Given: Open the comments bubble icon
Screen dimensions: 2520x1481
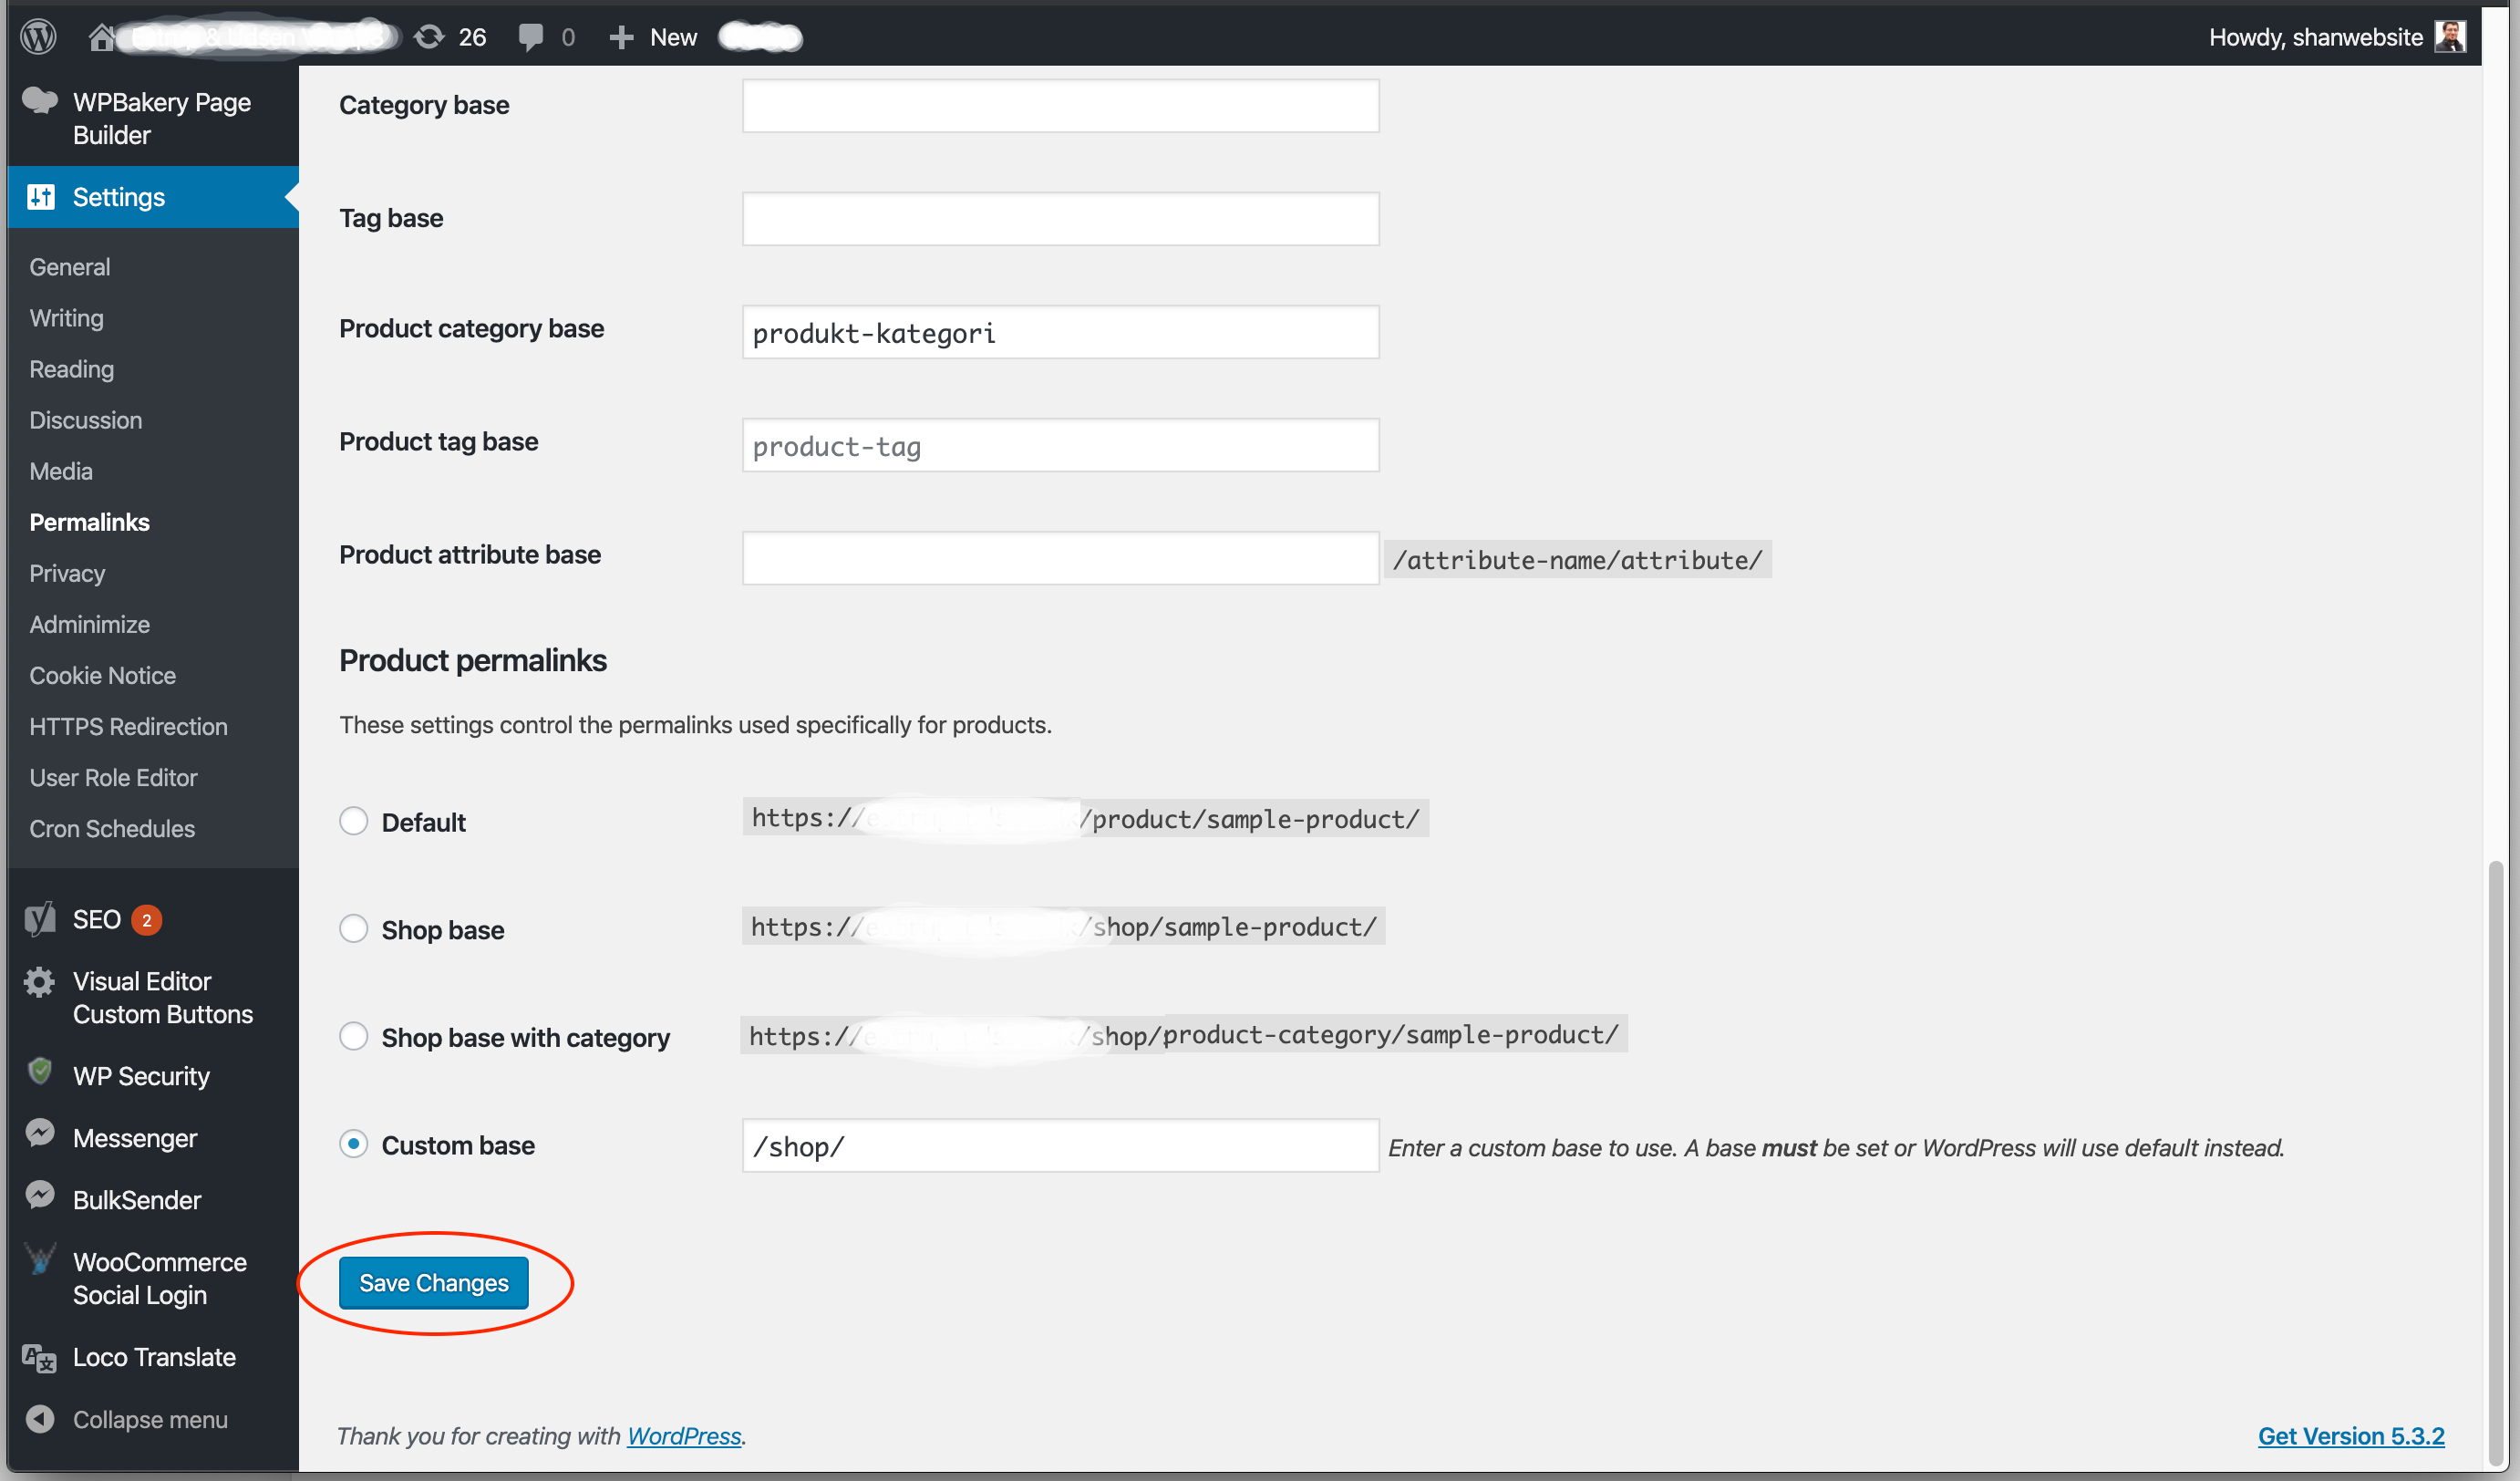Looking at the screenshot, I should coord(531,37).
